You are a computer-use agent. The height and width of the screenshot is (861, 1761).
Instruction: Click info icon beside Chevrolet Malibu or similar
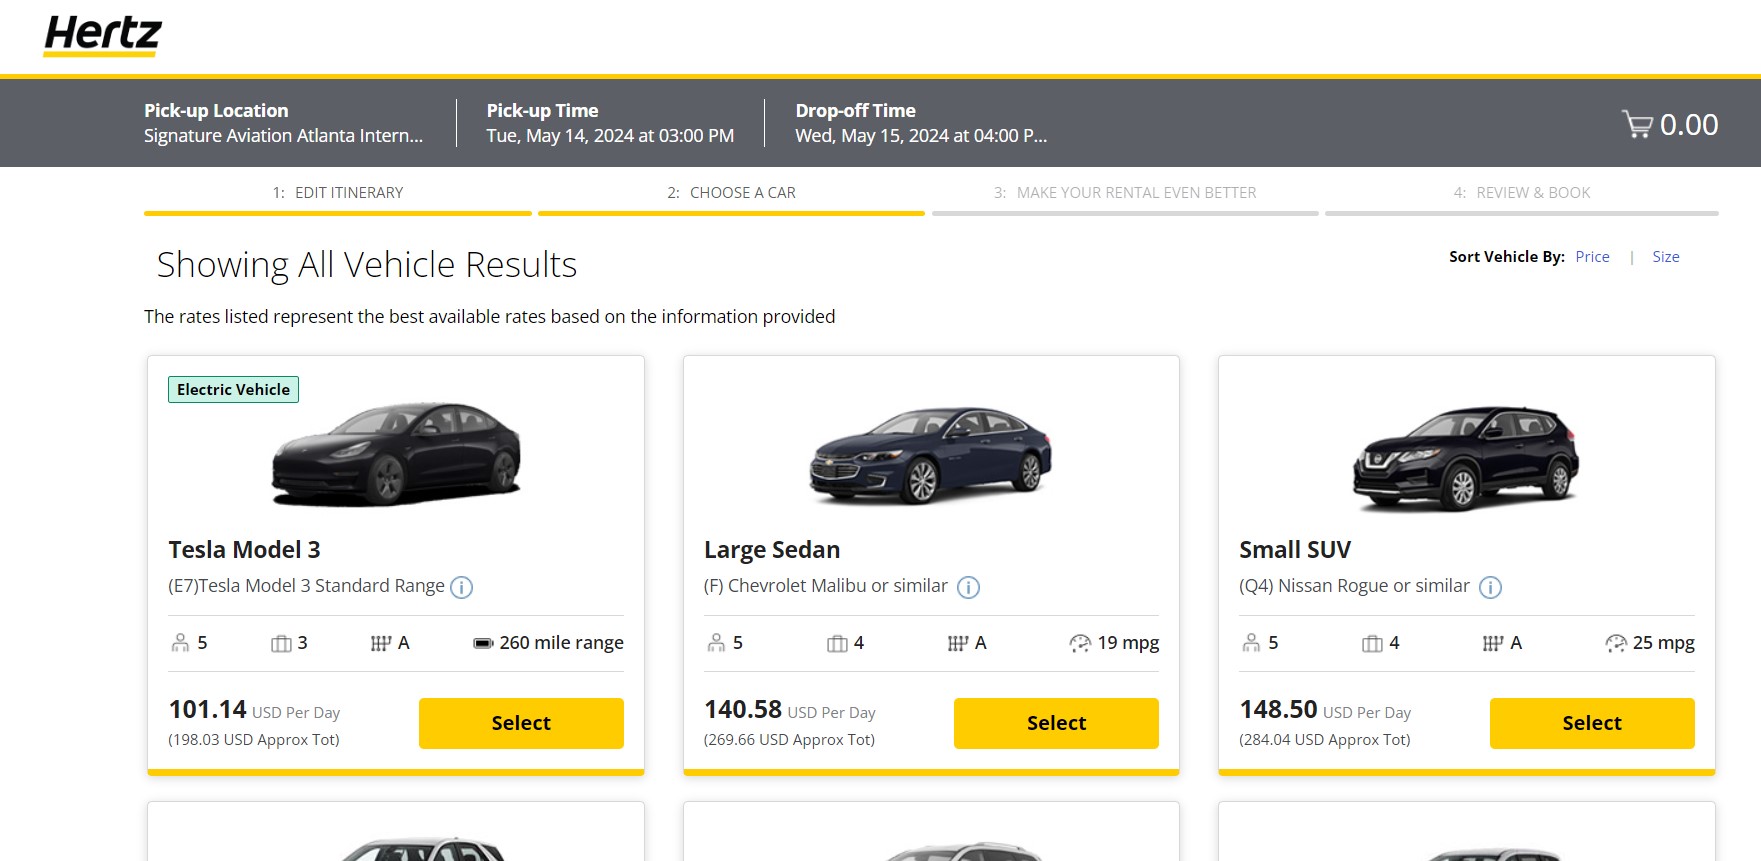[968, 587]
